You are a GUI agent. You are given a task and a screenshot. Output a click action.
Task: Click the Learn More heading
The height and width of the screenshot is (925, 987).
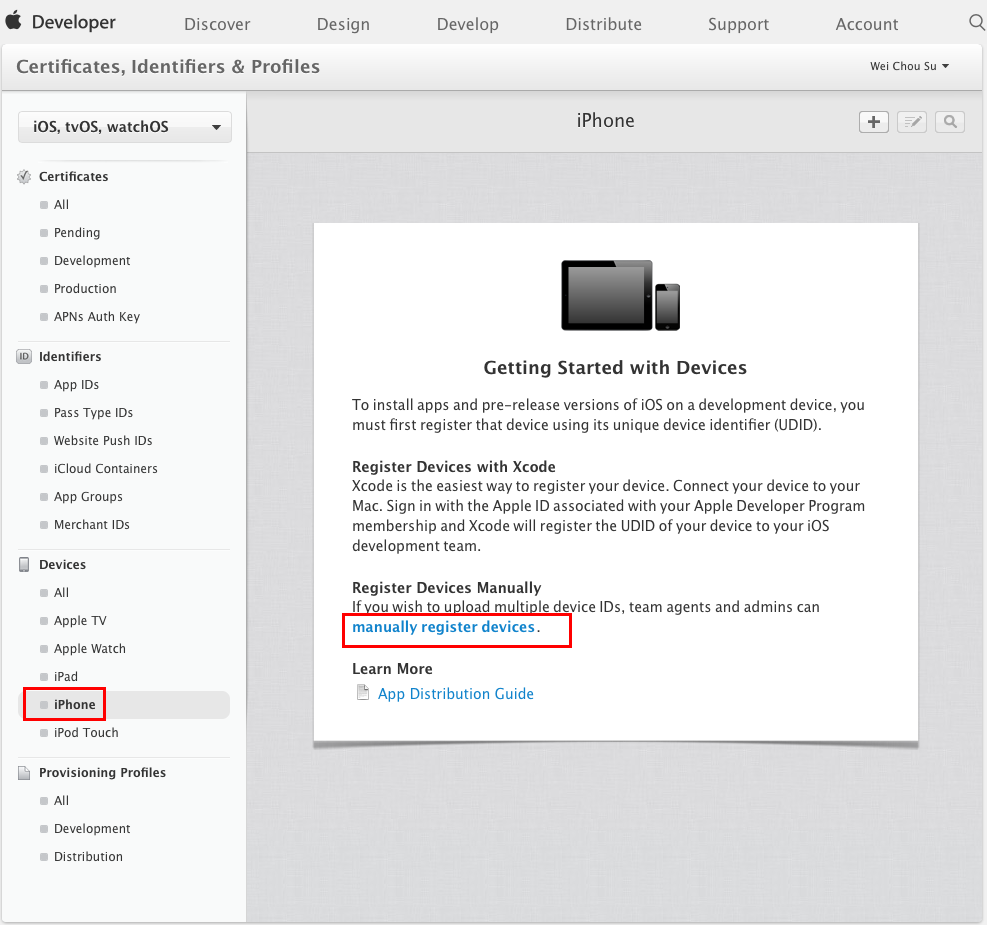(x=392, y=669)
